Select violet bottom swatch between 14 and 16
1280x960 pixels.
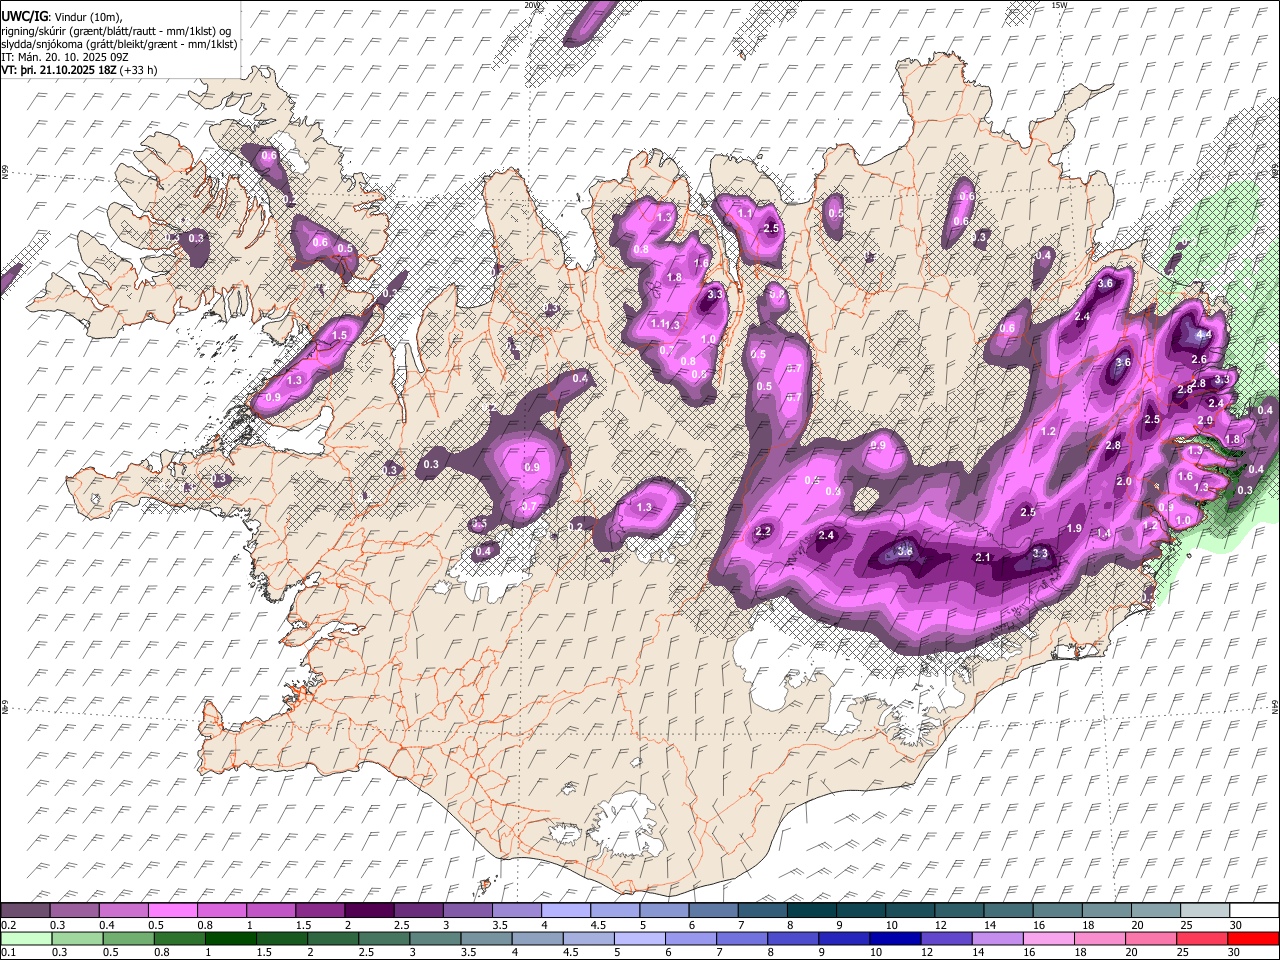[x=996, y=938]
